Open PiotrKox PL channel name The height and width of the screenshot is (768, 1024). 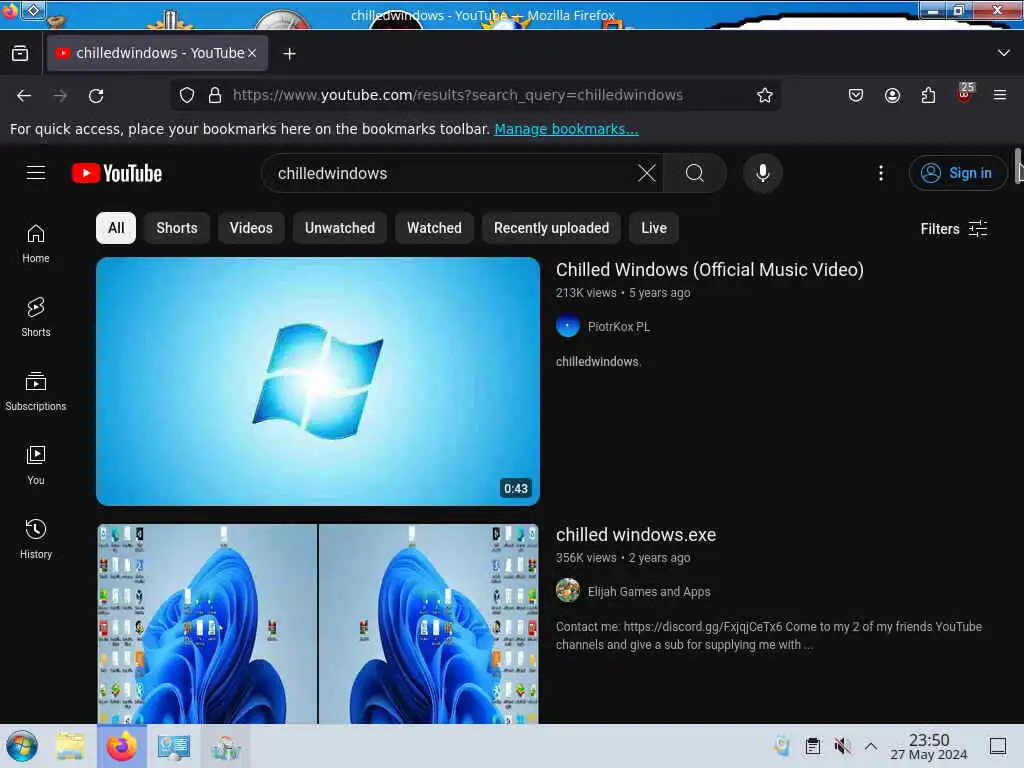[619, 327]
